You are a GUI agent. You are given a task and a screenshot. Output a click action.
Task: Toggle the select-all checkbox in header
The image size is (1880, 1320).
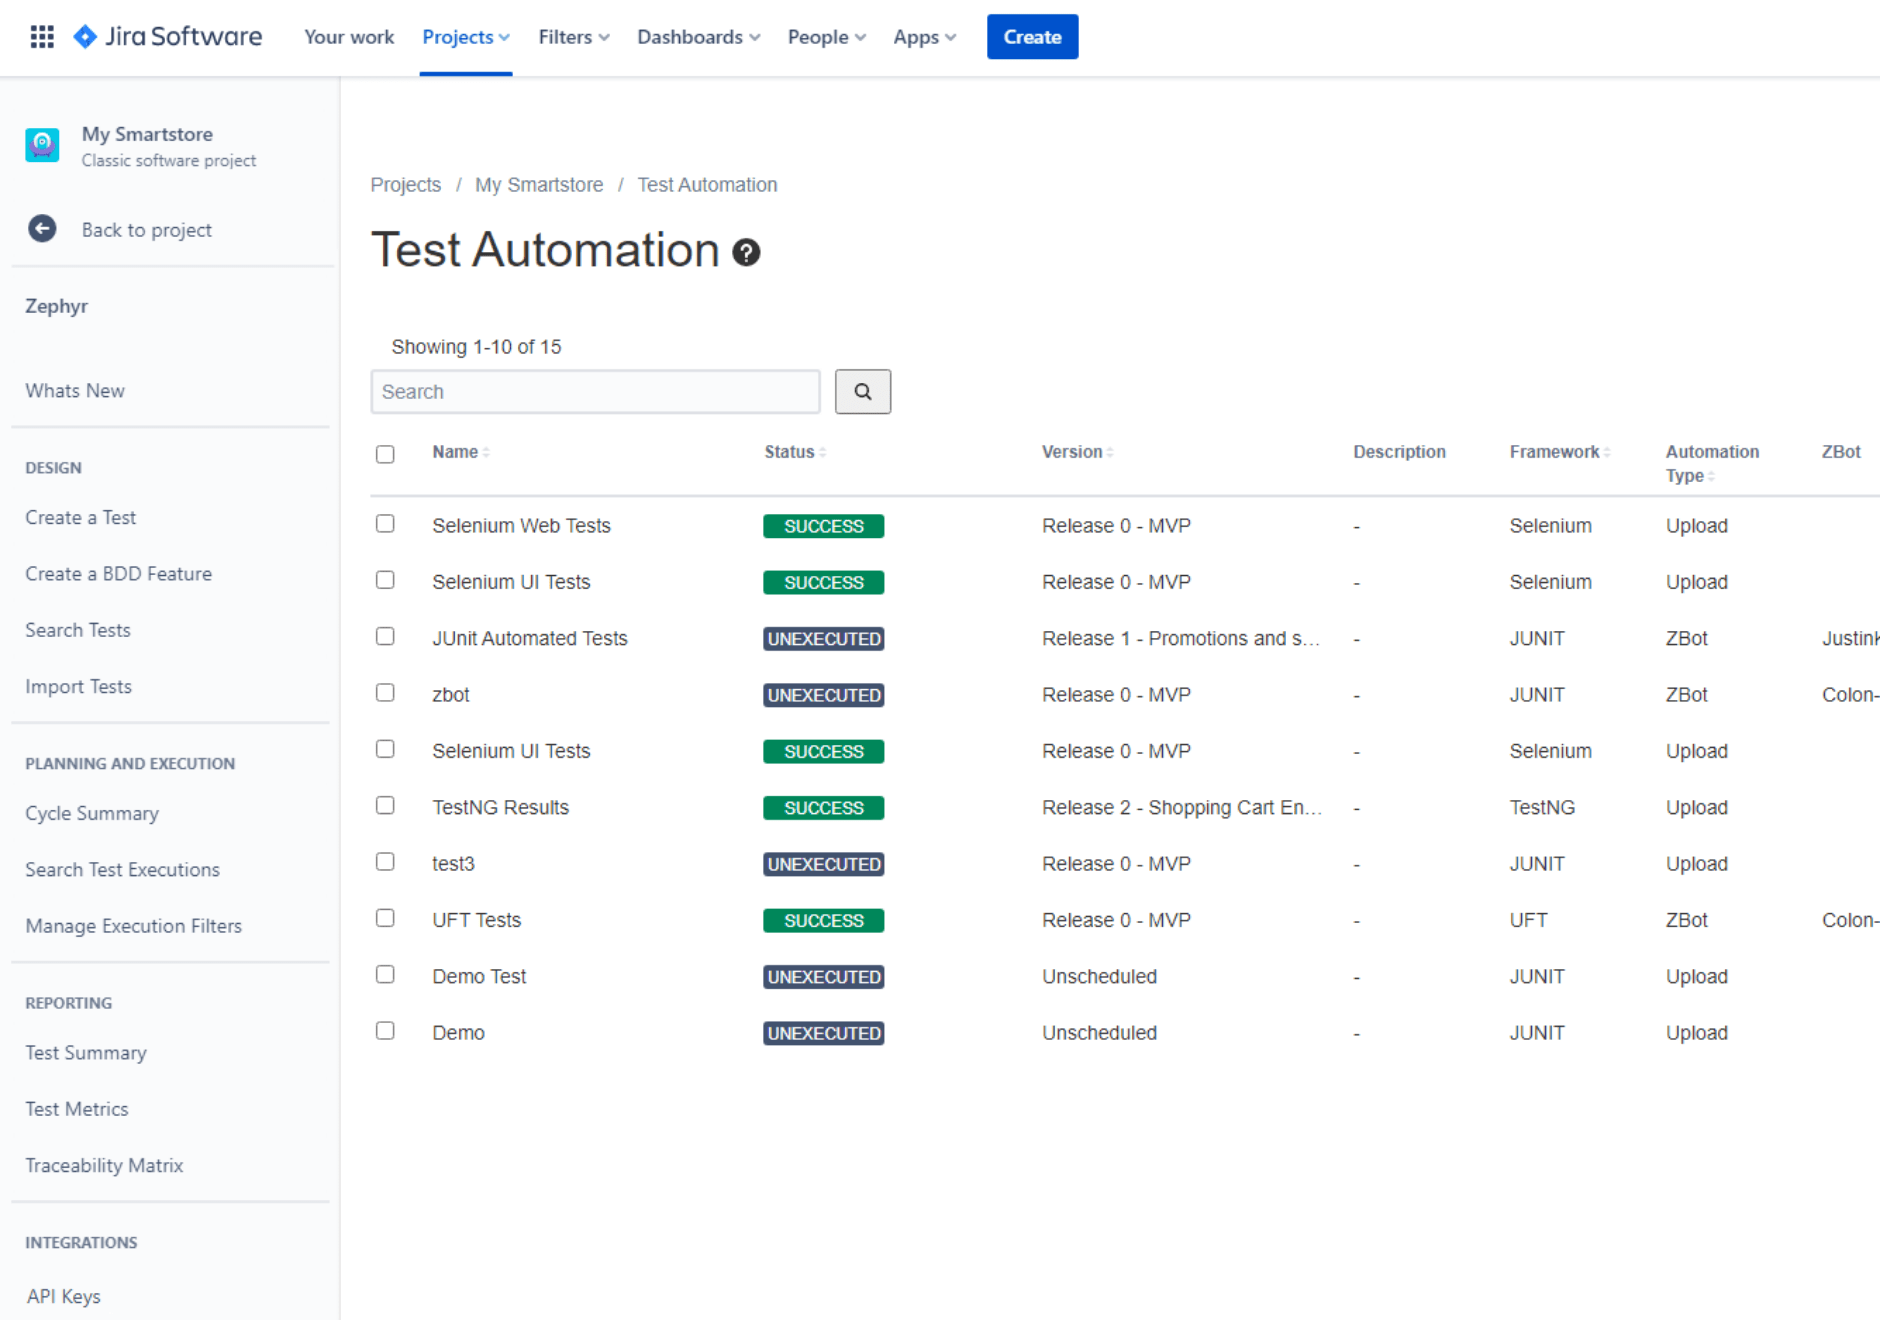tap(385, 454)
